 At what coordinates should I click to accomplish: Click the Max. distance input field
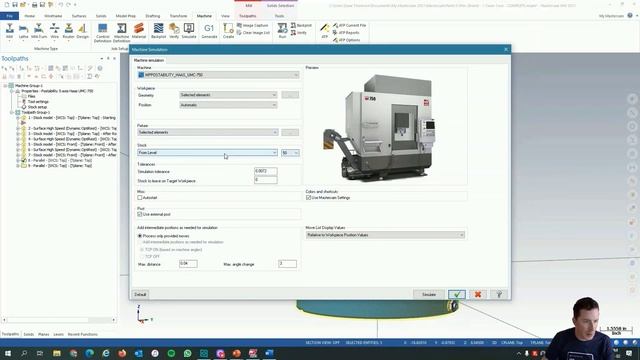coord(188,264)
